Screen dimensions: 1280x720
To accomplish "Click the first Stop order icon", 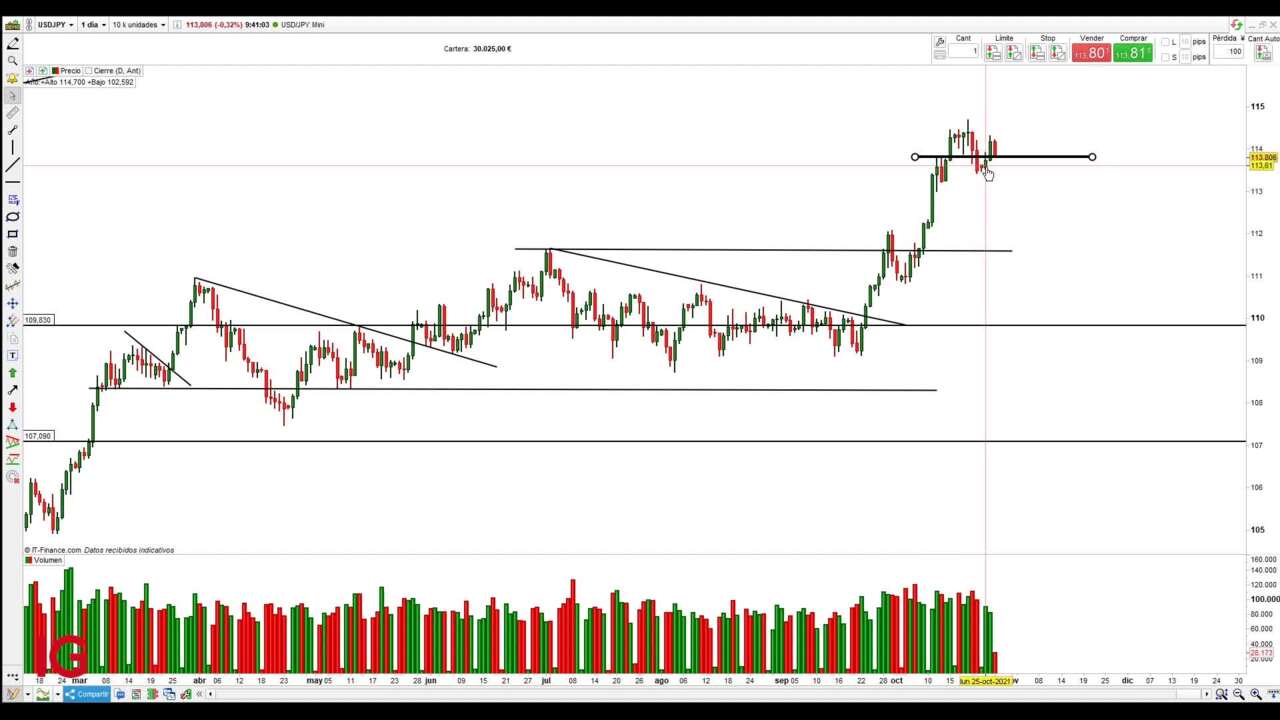I will click(1037, 52).
